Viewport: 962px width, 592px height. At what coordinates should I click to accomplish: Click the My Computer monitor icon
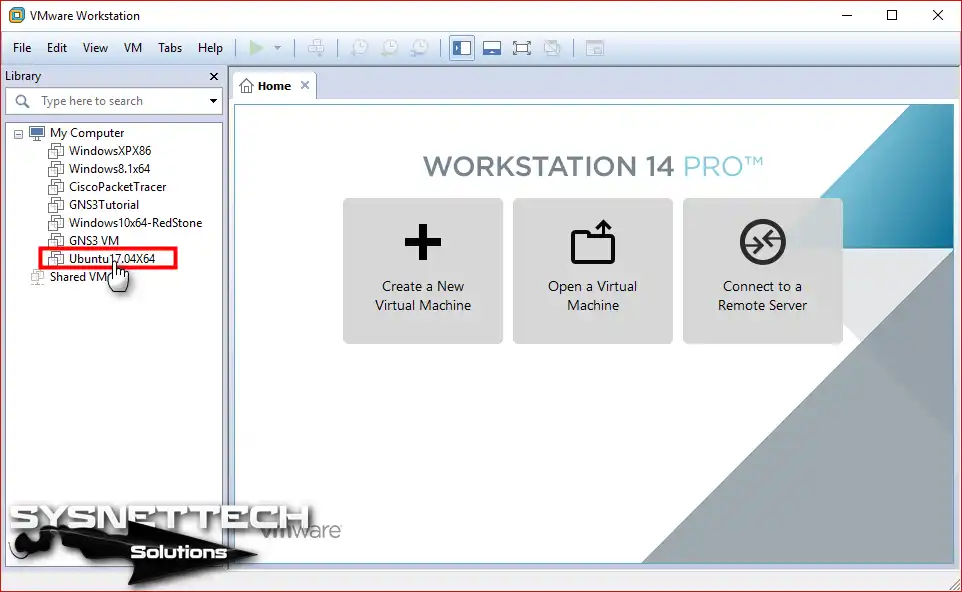(x=37, y=133)
